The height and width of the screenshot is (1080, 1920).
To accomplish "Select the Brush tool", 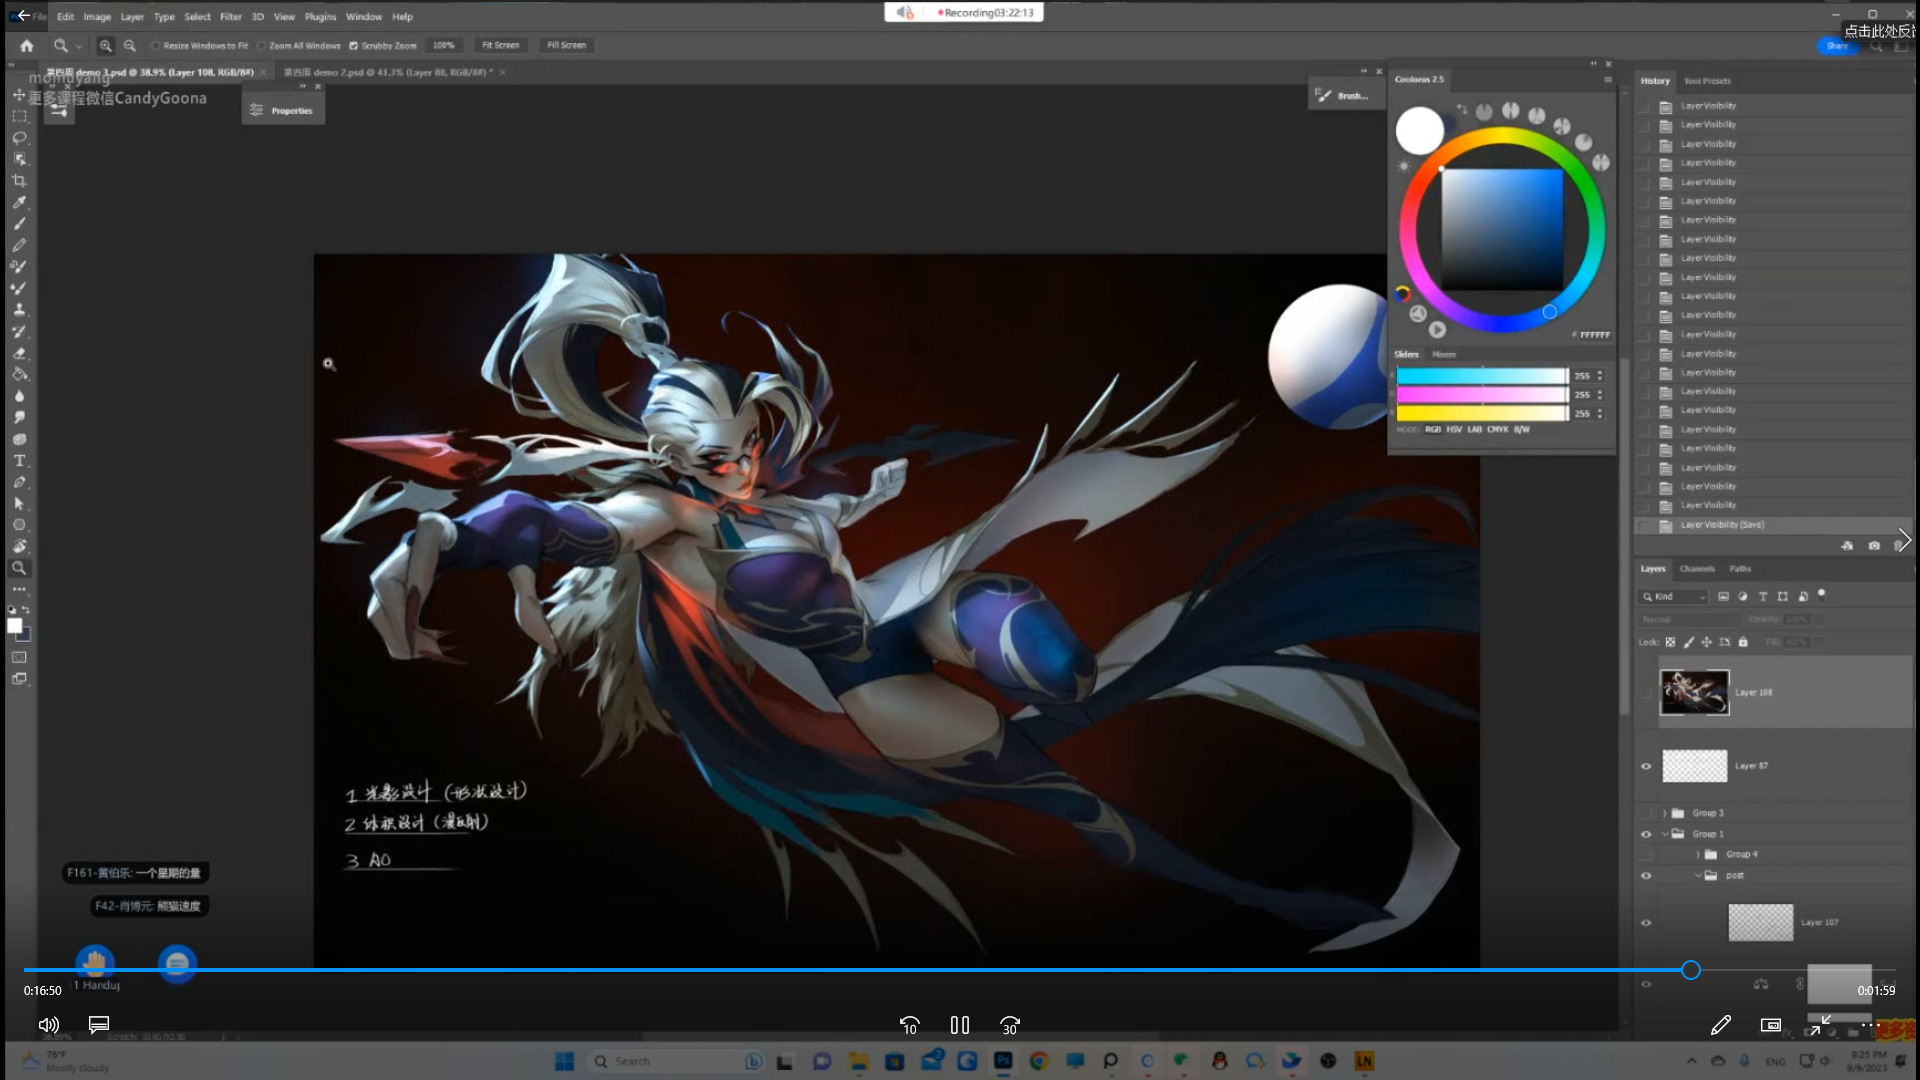I will [19, 224].
